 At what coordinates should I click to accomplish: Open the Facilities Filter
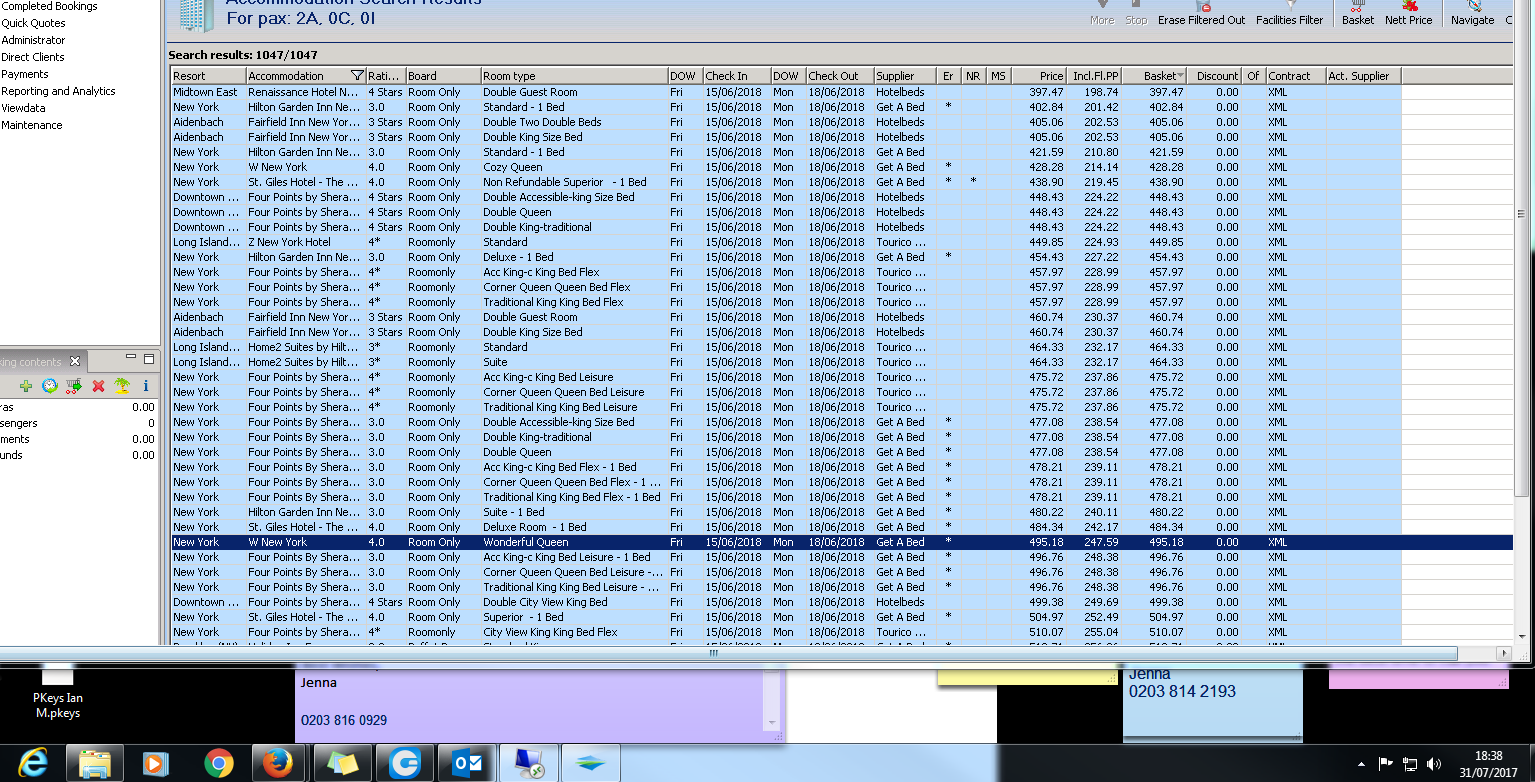click(1289, 13)
